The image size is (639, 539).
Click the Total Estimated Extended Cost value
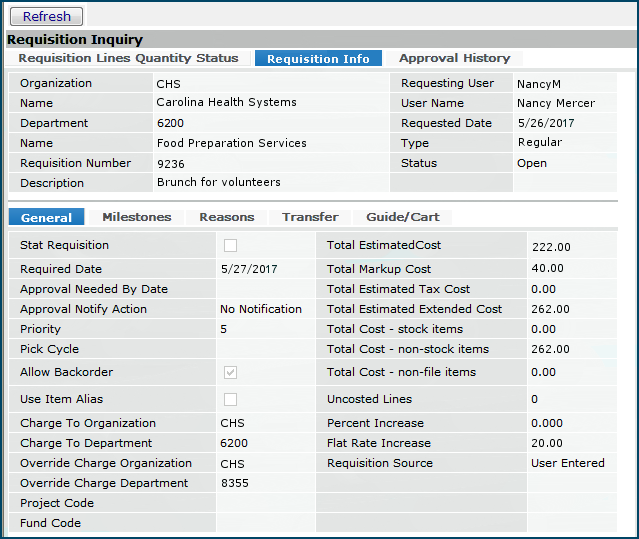coord(550,309)
